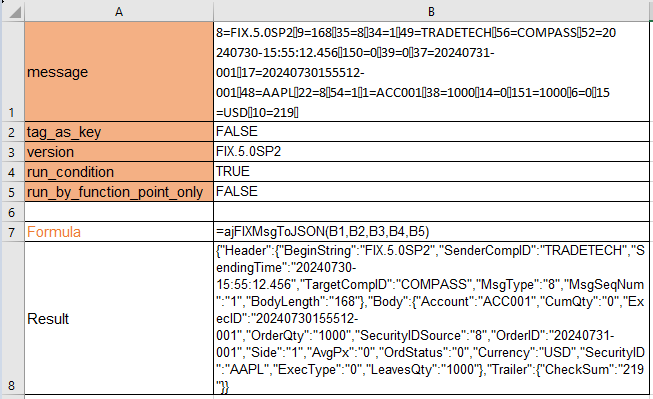
Task: Select the JSON result cell B8
Action: pyautogui.click(x=431, y=318)
